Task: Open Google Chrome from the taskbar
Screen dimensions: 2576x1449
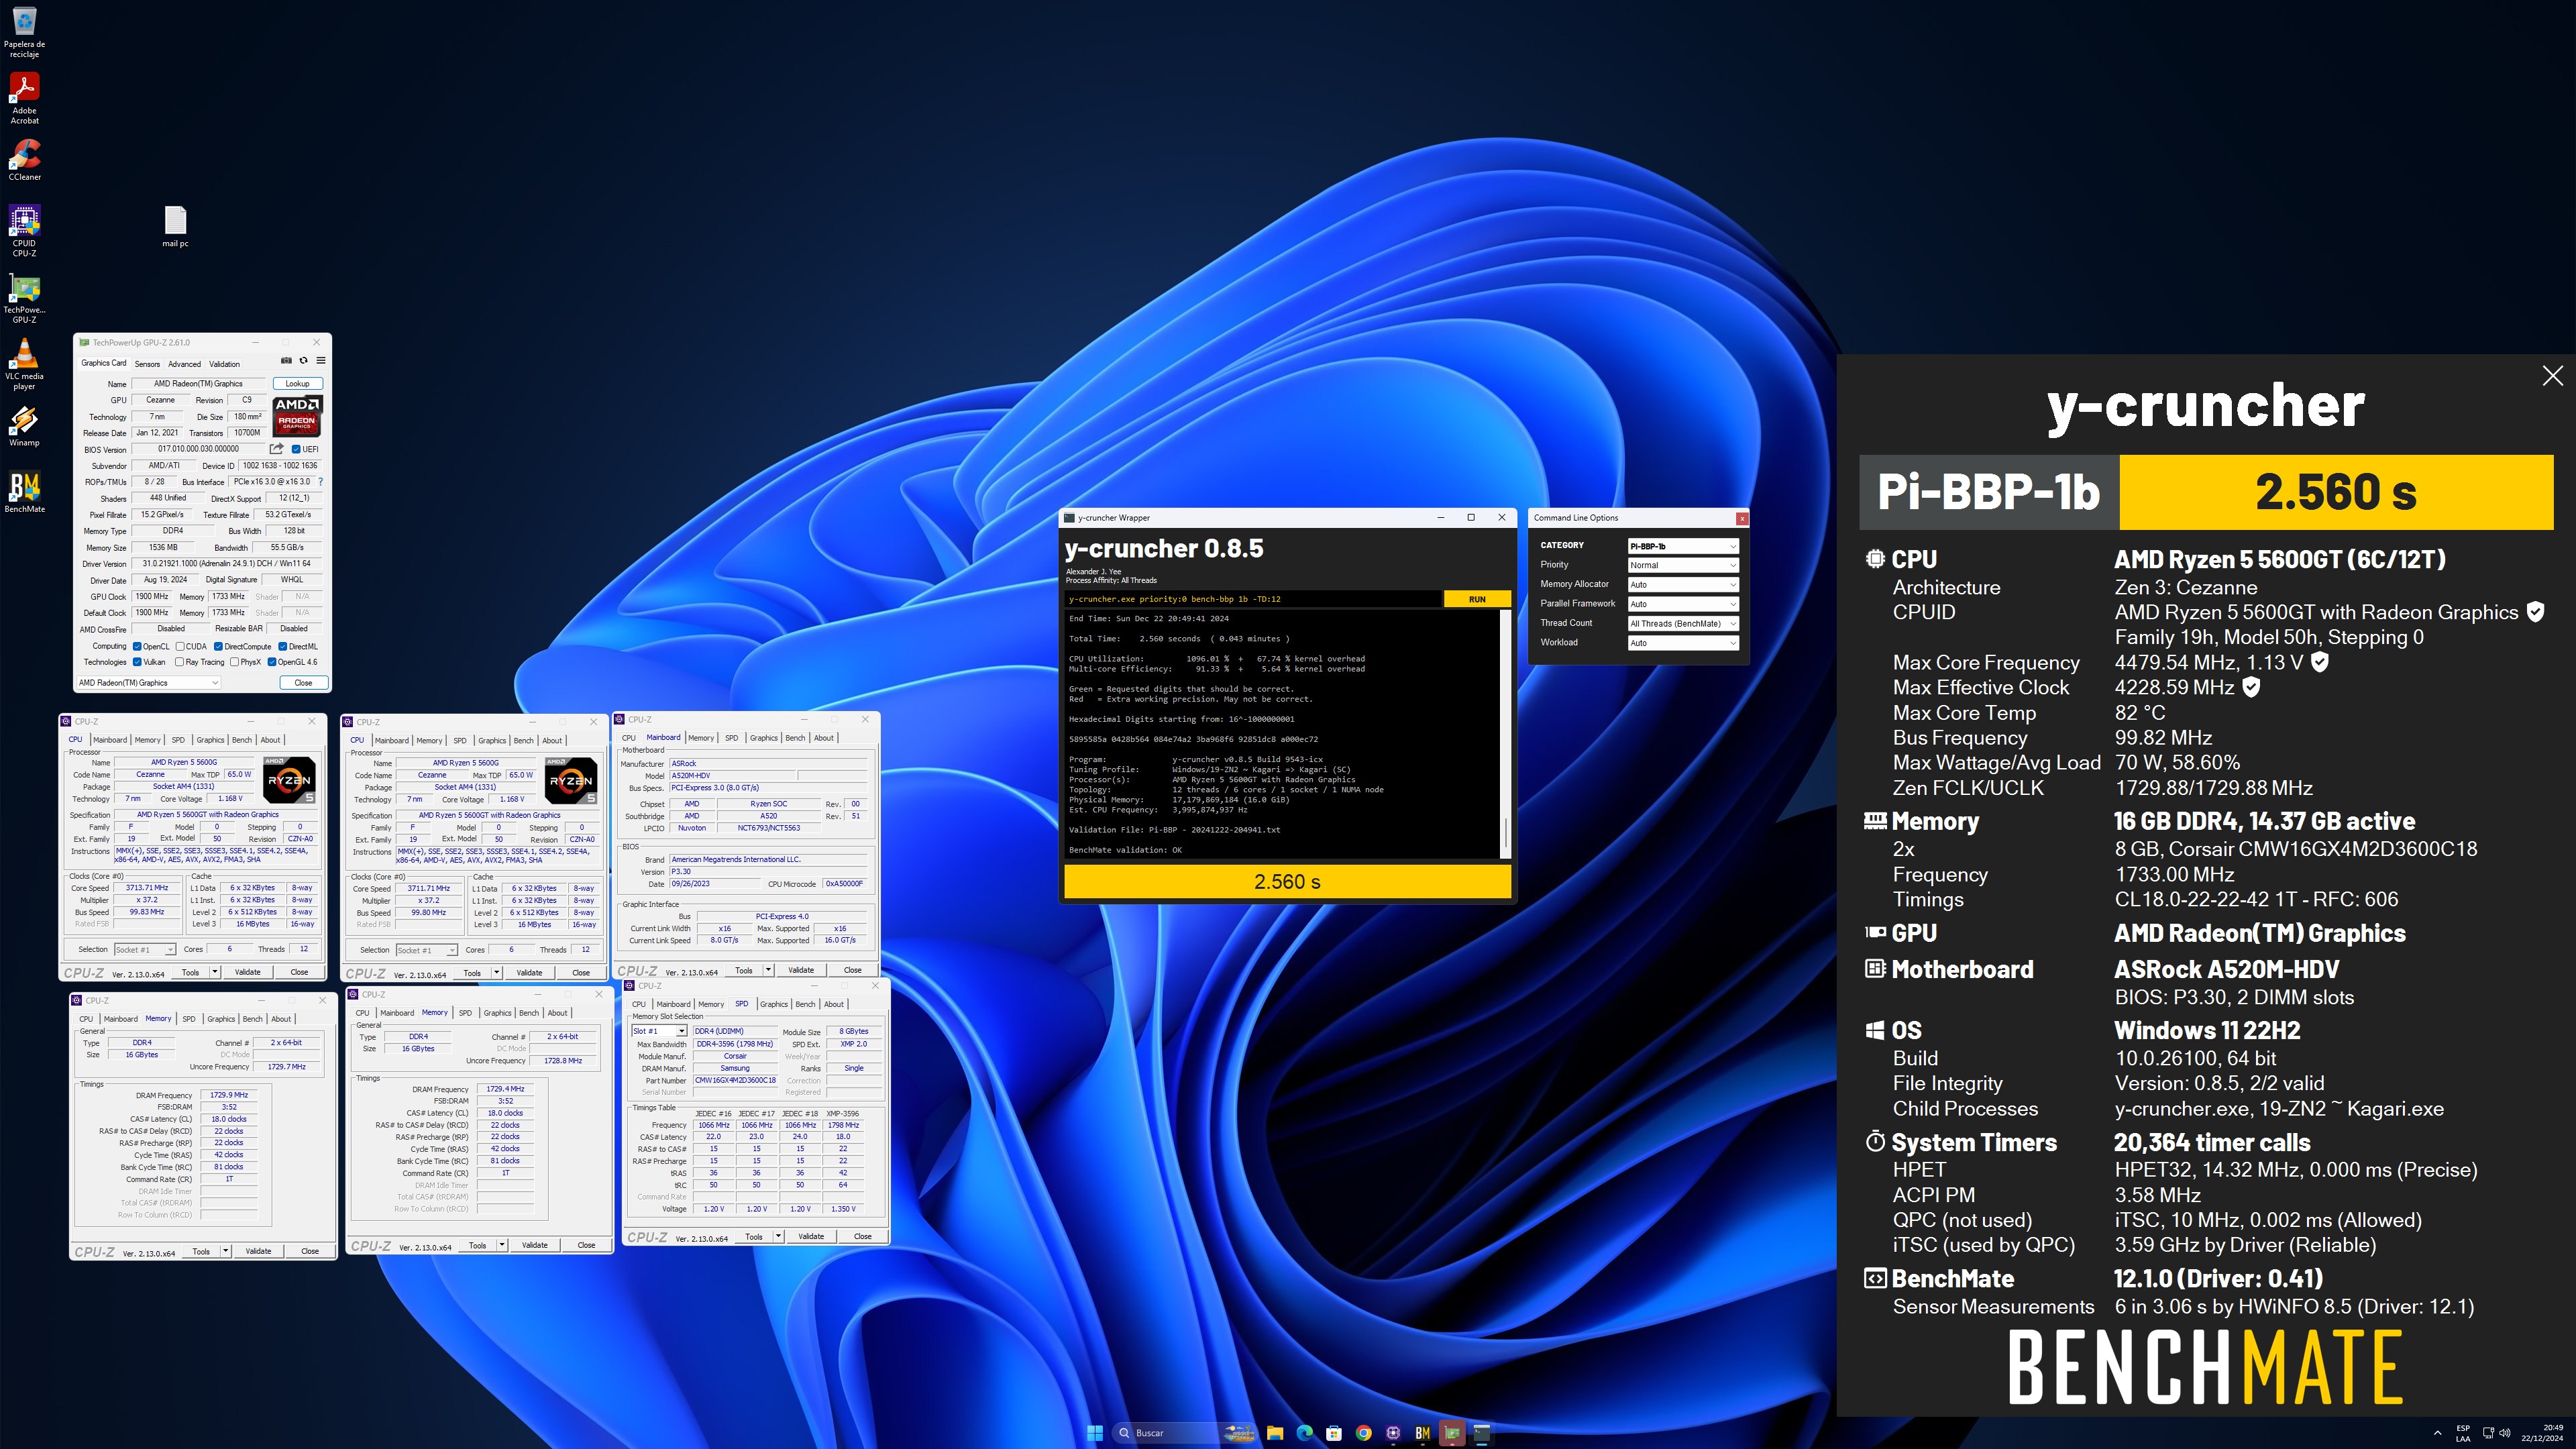Action: (1363, 1433)
